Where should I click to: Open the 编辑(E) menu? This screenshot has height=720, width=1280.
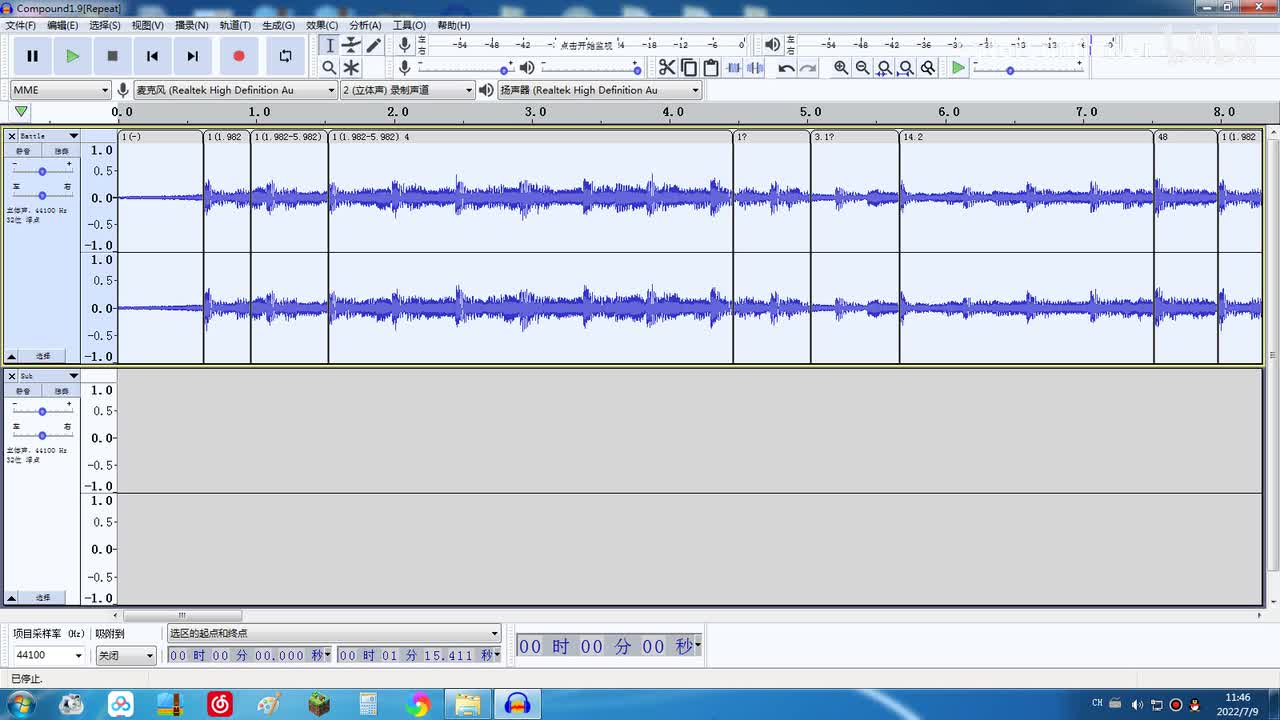pyautogui.click(x=63, y=25)
